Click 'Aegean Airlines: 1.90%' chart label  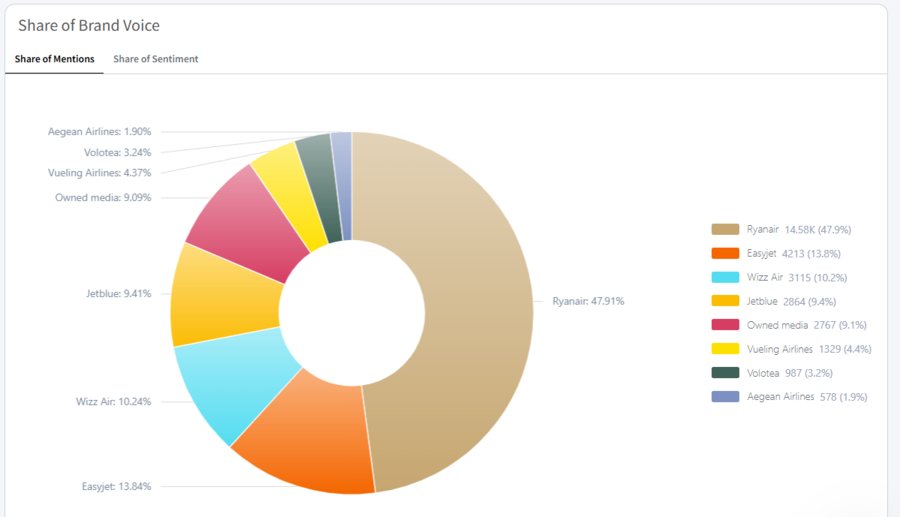click(100, 132)
